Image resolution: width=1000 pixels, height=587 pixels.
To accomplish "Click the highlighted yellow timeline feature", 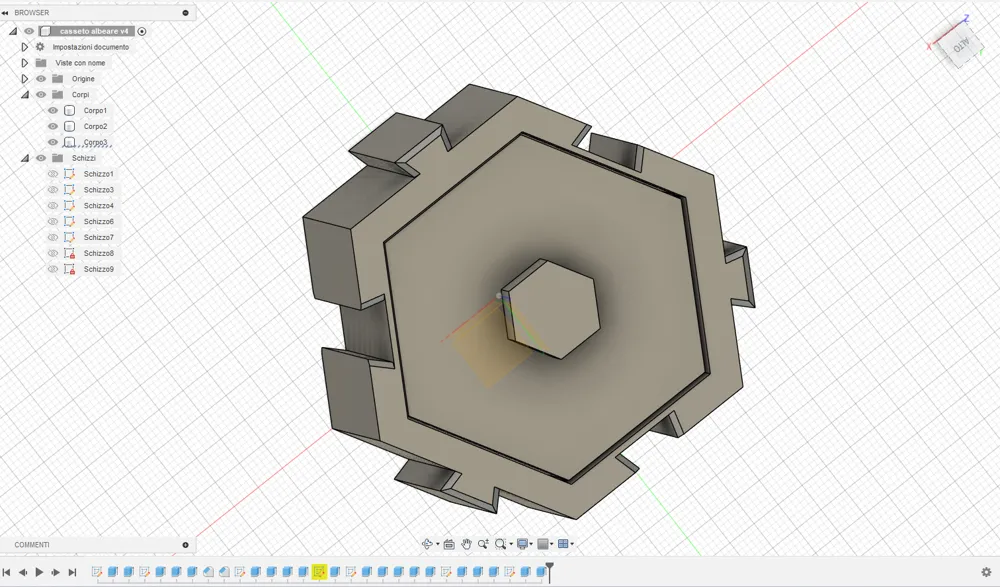I will (x=319, y=572).
